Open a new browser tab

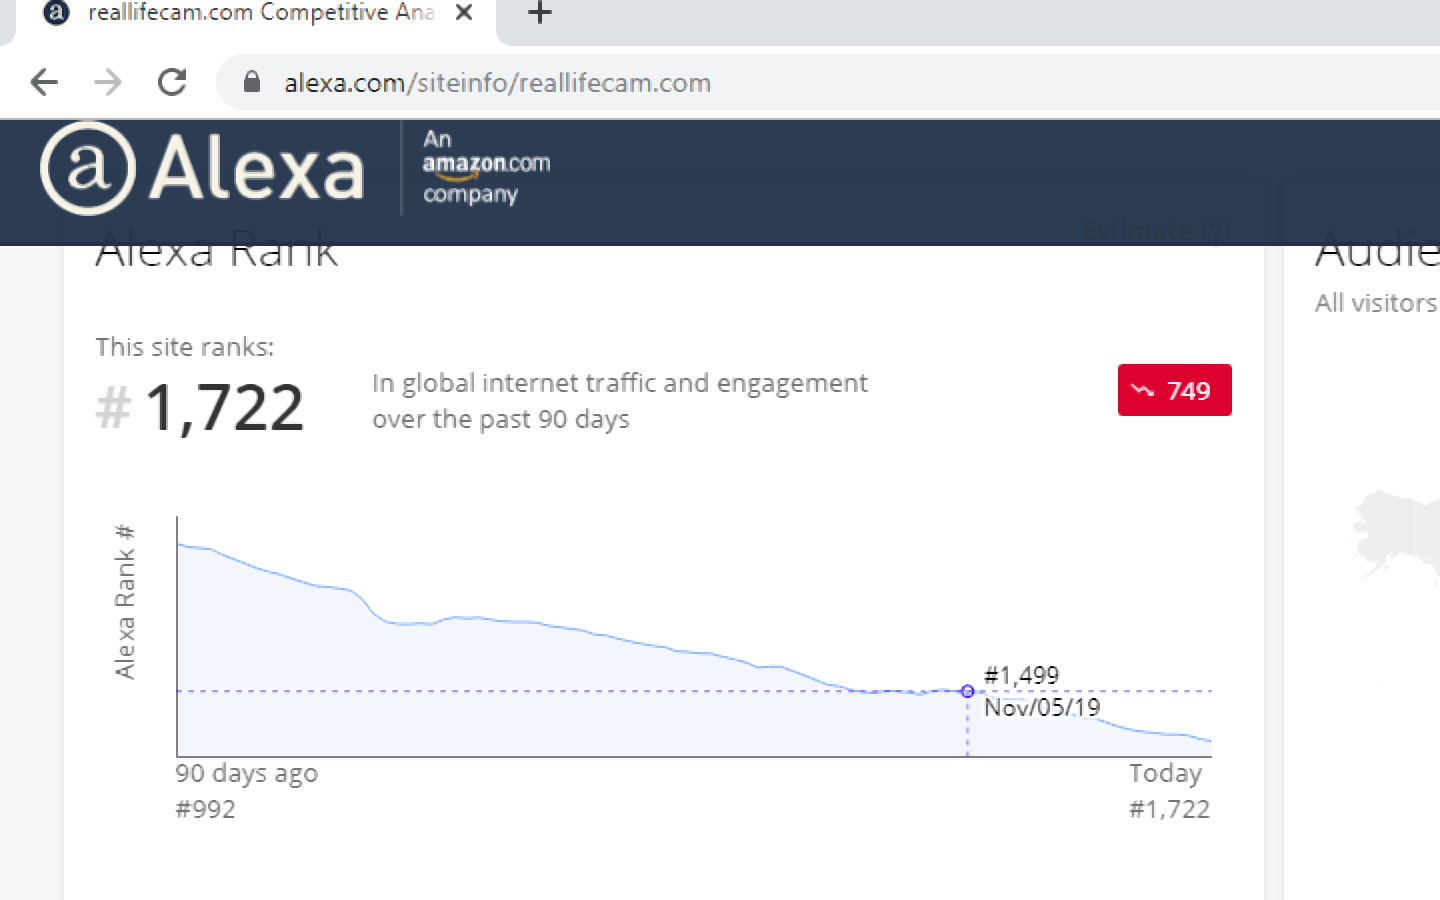(x=540, y=13)
